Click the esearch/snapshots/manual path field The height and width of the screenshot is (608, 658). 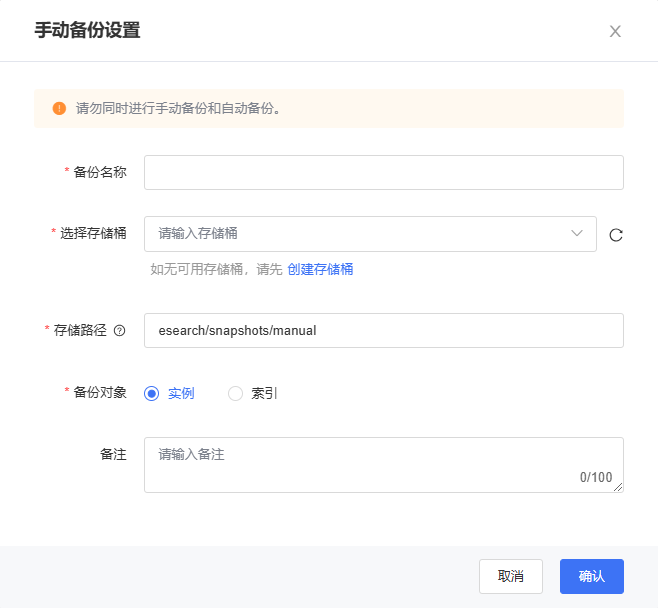(x=384, y=330)
